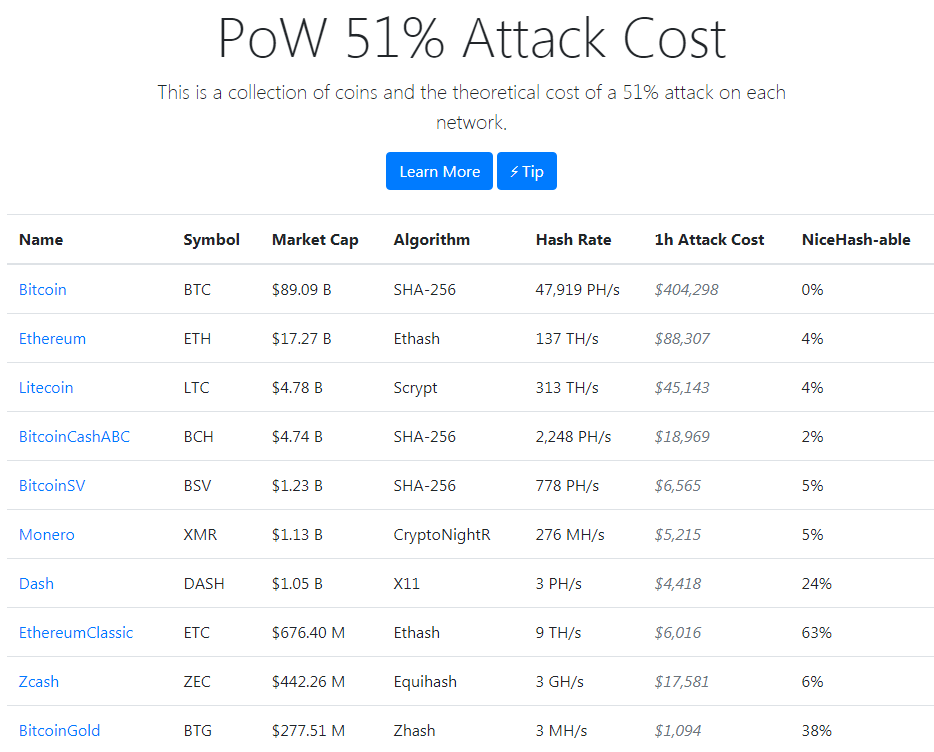Viewport: 934px width, 752px height.
Task: Open the Dash coin link
Action: (37, 584)
